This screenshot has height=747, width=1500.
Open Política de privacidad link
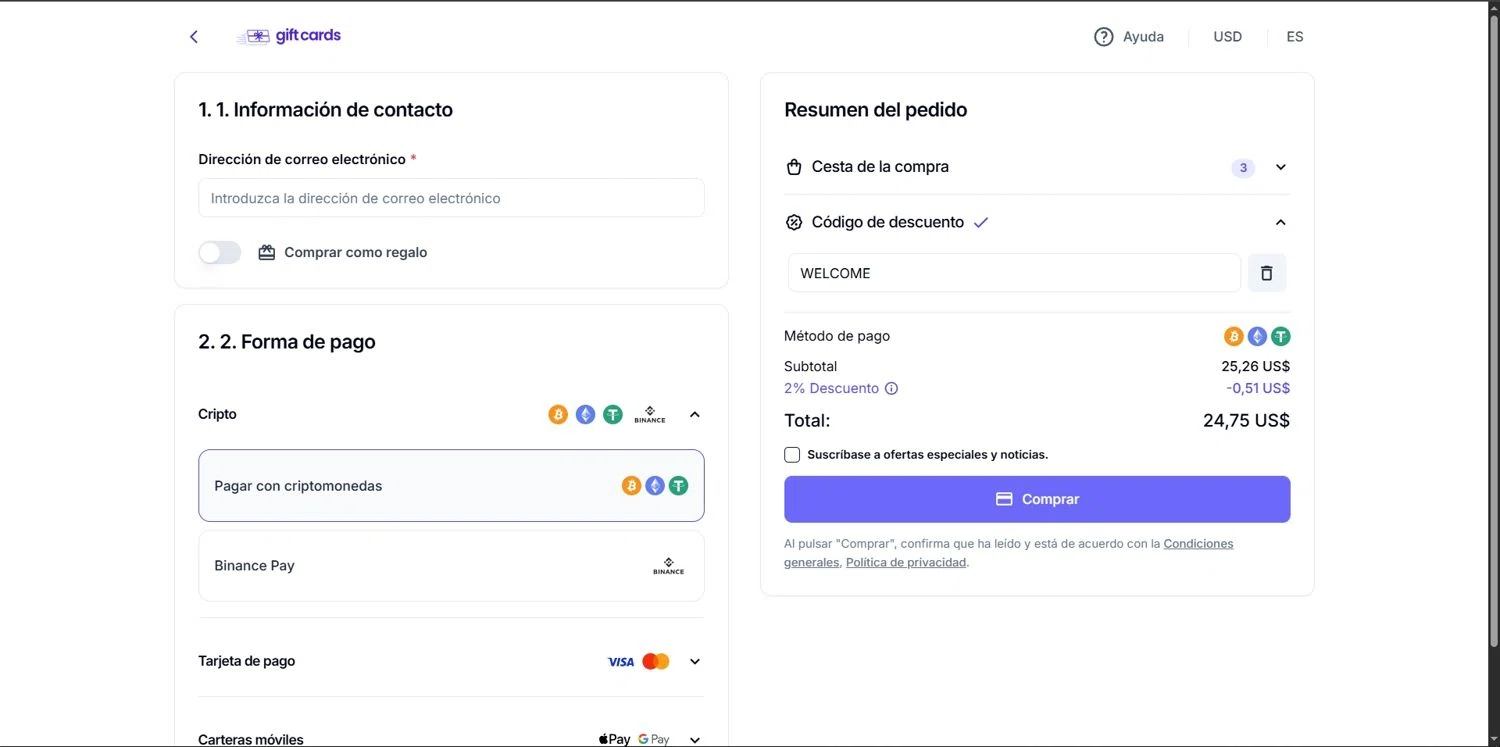click(906, 563)
